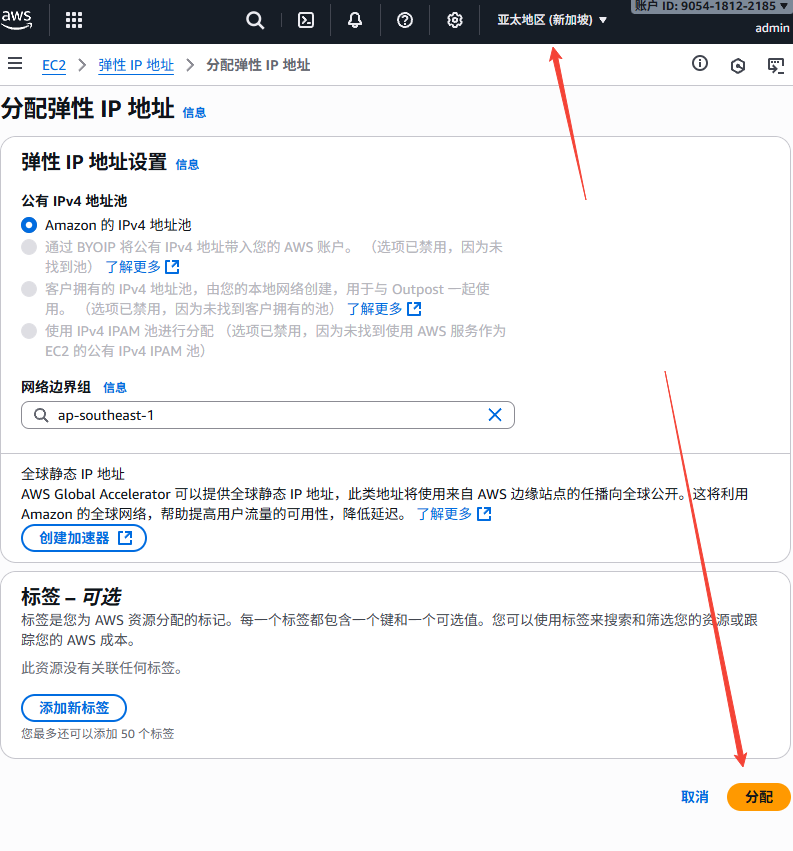
Task: Open the info panel circle icon
Action: point(700,64)
